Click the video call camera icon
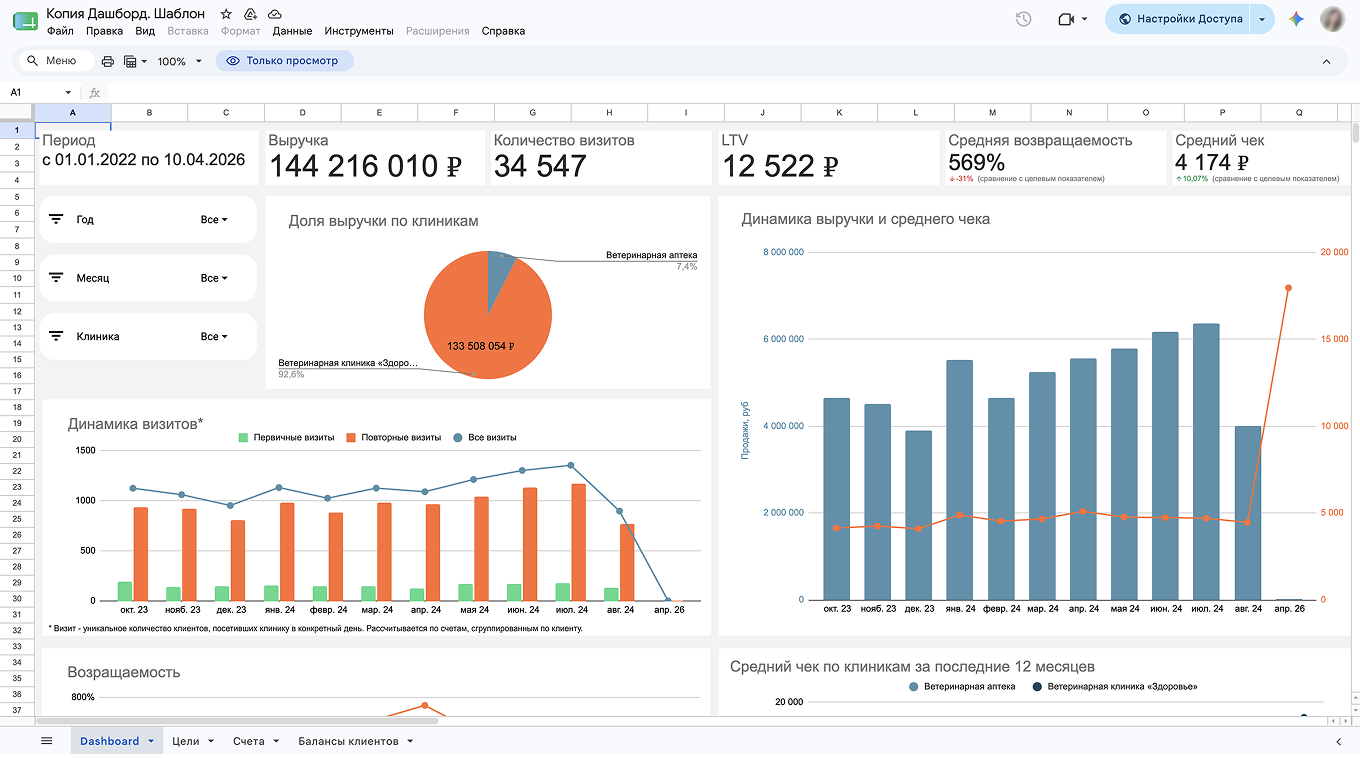This screenshot has height=758, width=1360. click(1066, 19)
